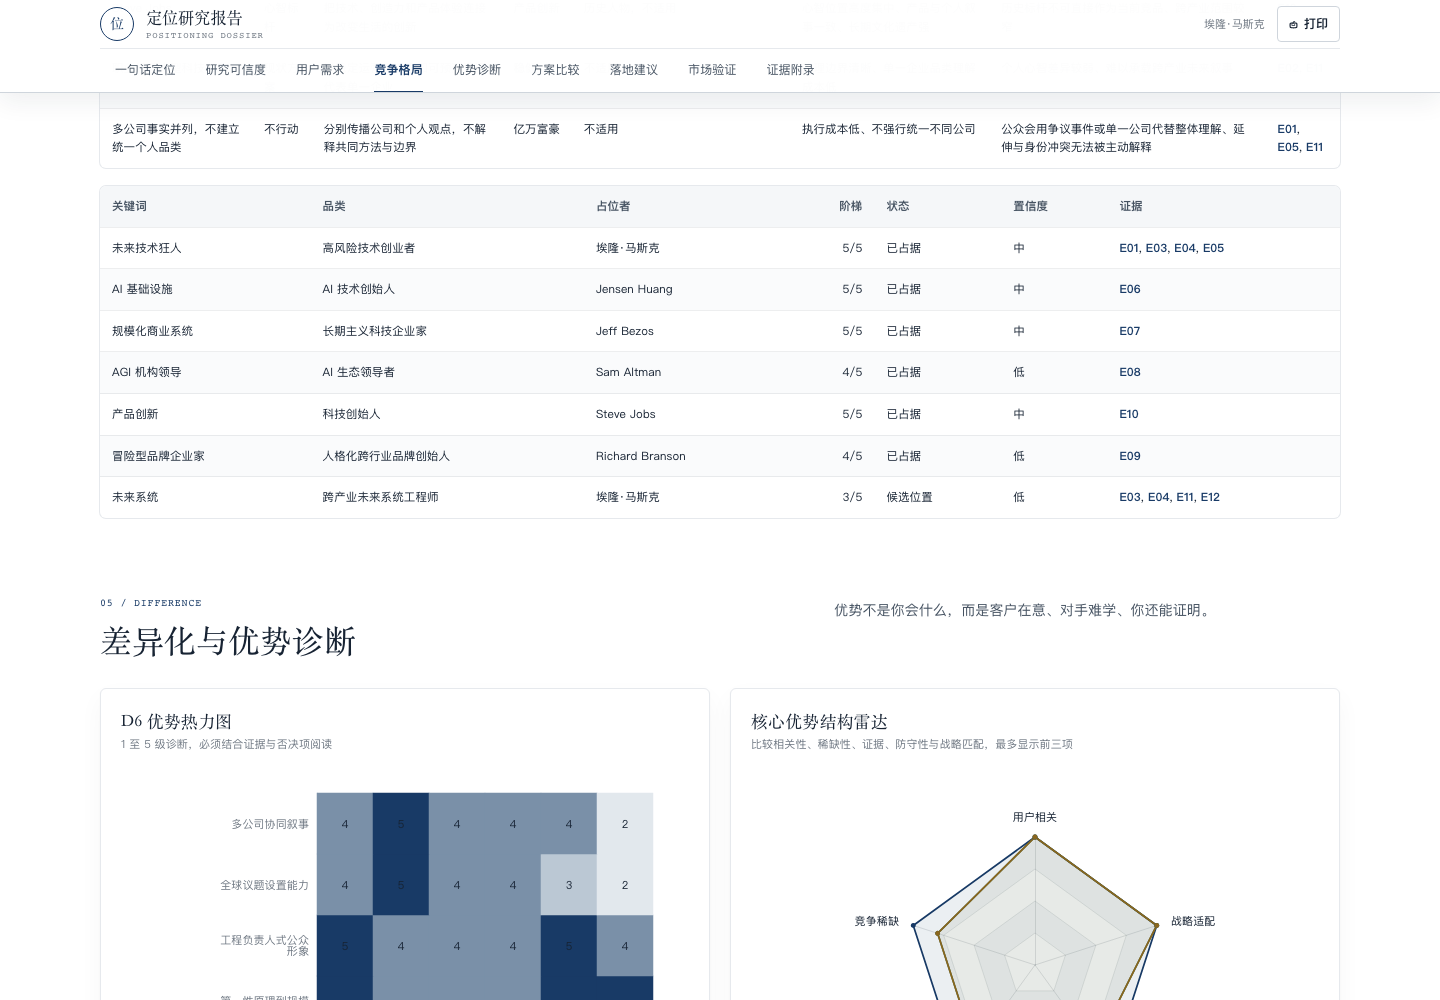
Task: Click the Steve Jobs cell
Action: click(x=626, y=414)
